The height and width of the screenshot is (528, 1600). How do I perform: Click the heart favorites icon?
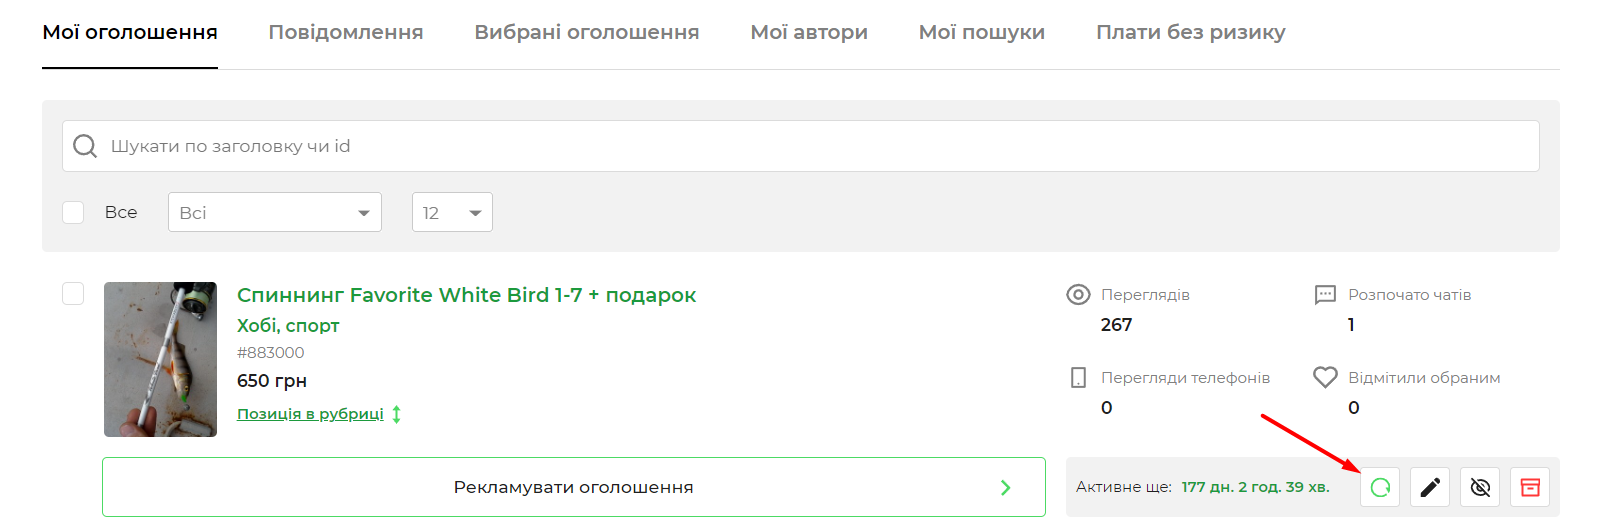[x=1325, y=377]
